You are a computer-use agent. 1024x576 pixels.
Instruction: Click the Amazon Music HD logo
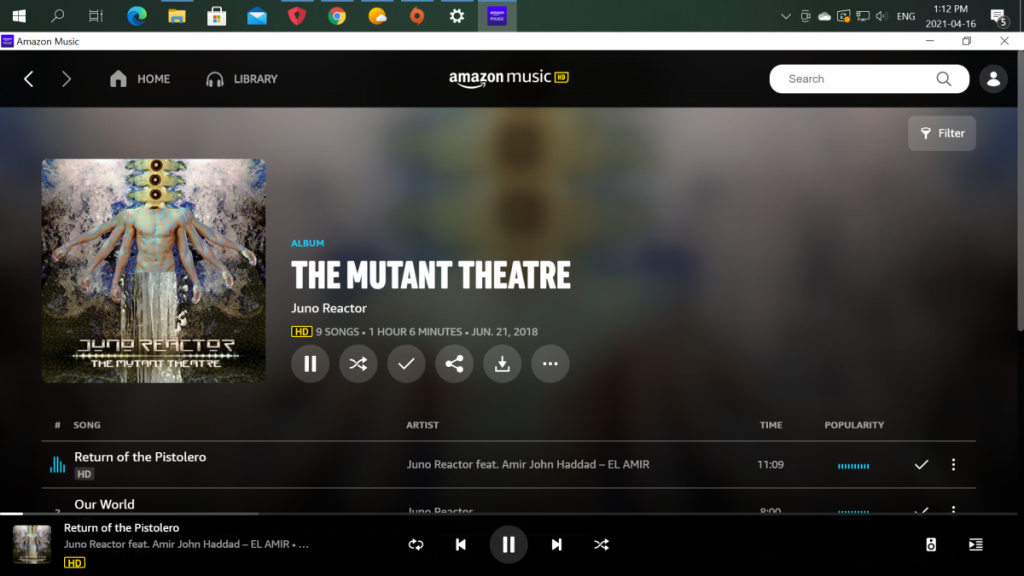(509, 78)
